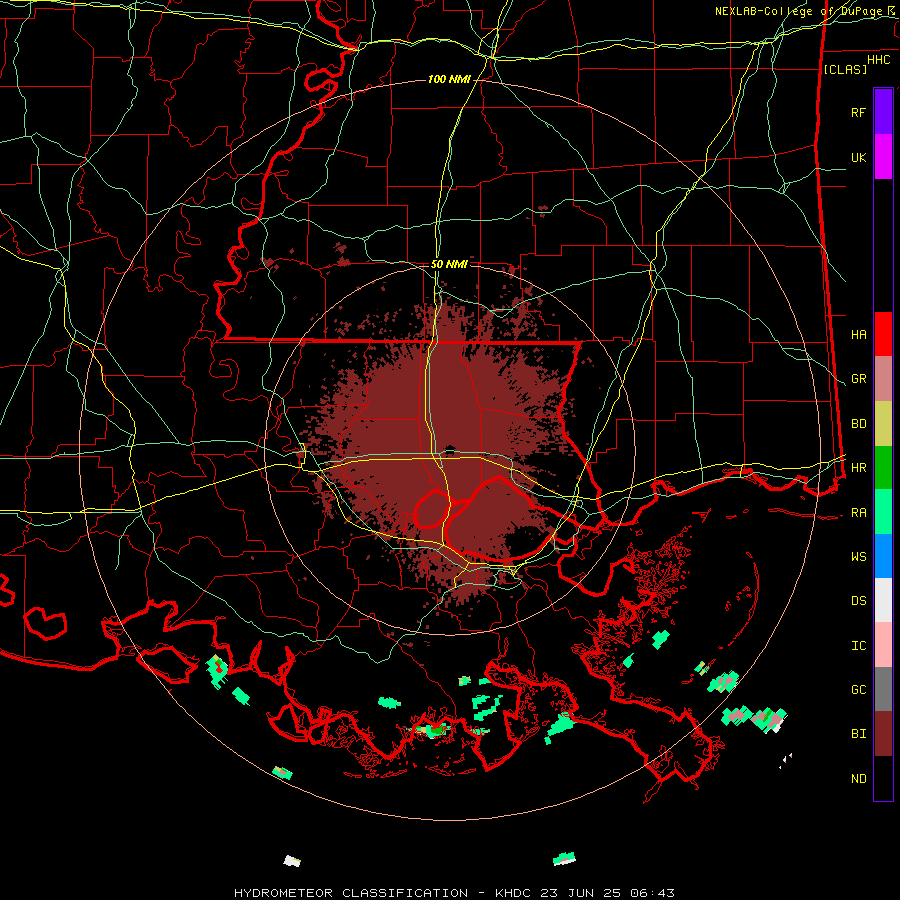This screenshot has width=900, height=900.
Task: Click the KHDC radar site identifier
Action: [513, 893]
